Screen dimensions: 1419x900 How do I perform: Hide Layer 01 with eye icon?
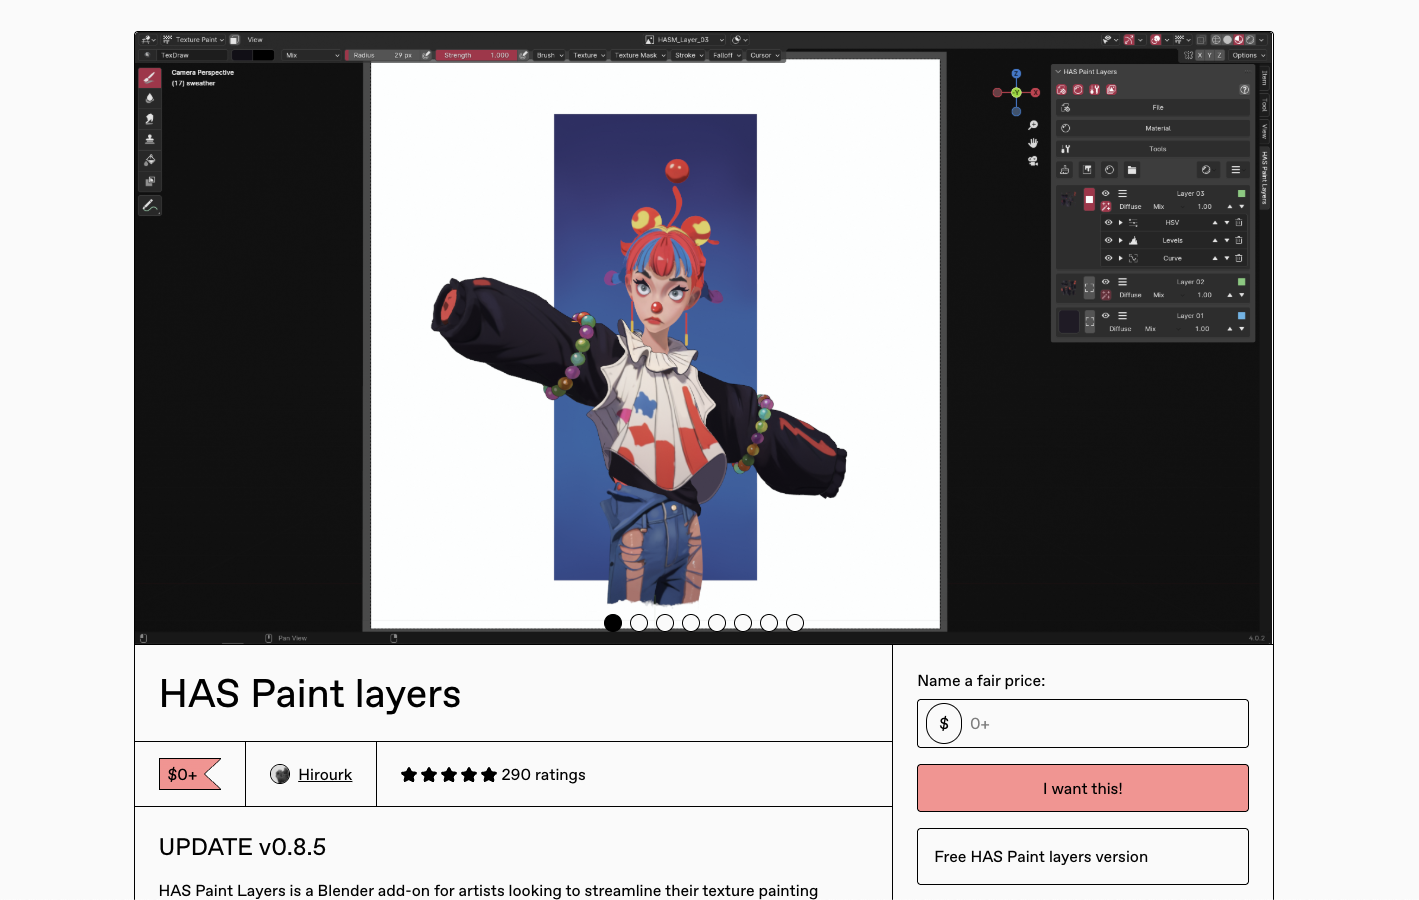click(1106, 315)
